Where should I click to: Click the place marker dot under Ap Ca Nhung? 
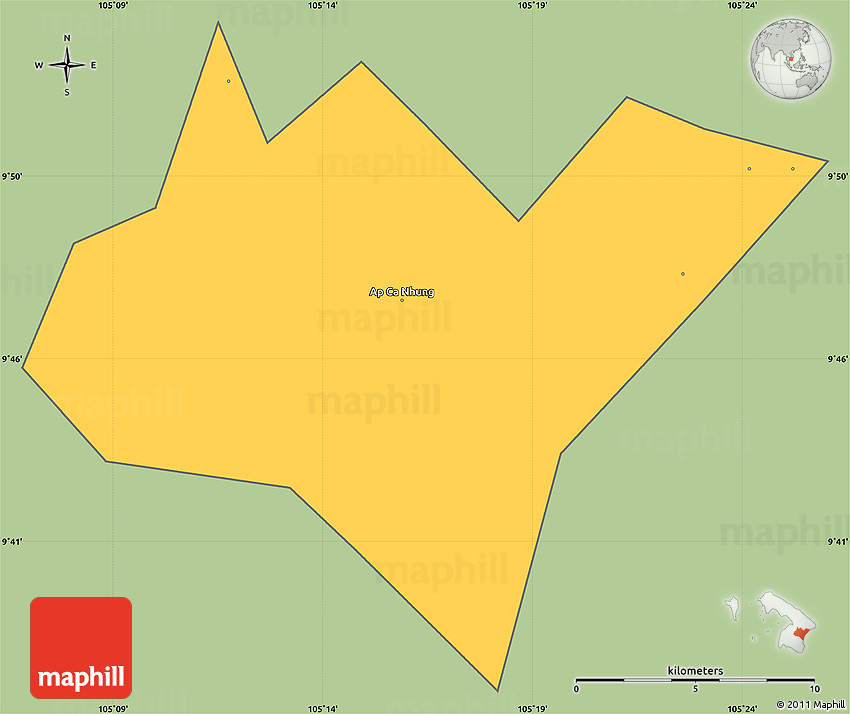pyautogui.click(x=402, y=300)
